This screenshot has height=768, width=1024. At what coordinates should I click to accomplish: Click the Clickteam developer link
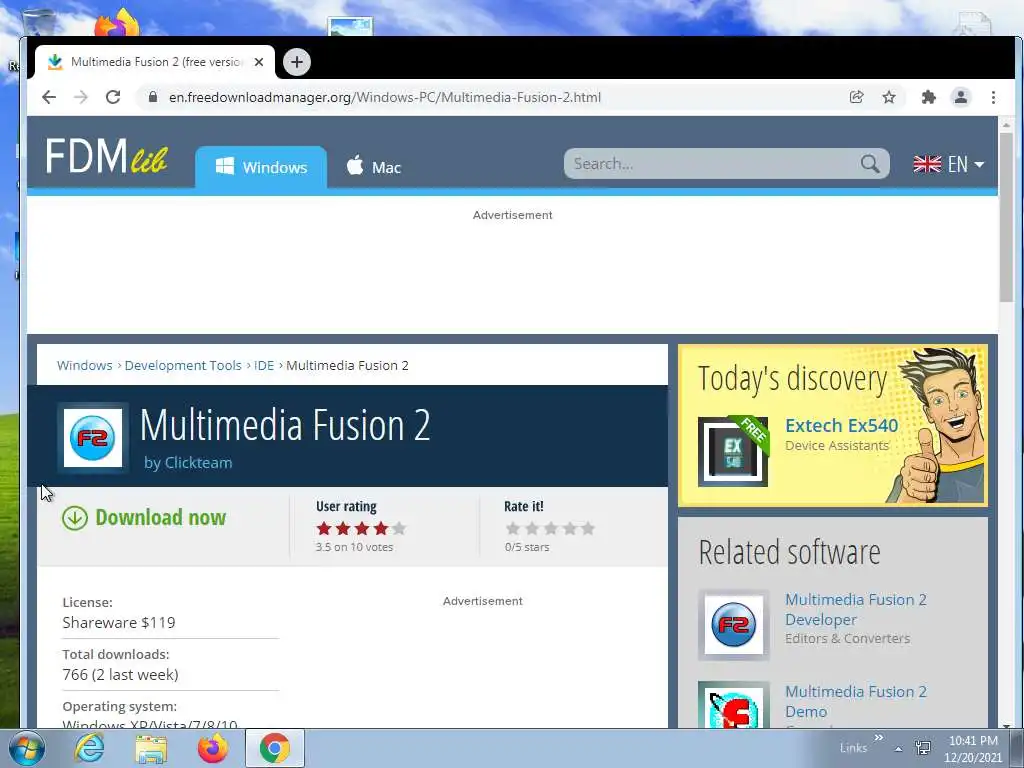tap(198, 462)
